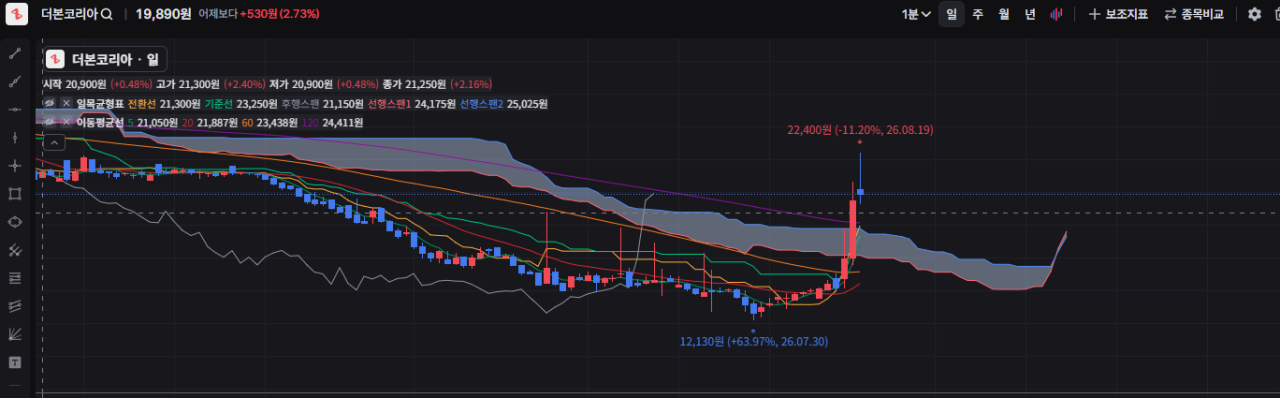This screenshot has width=1280, height=398.
Task: Remove the 일목균형표 indicator
Action: coord(66,103)
